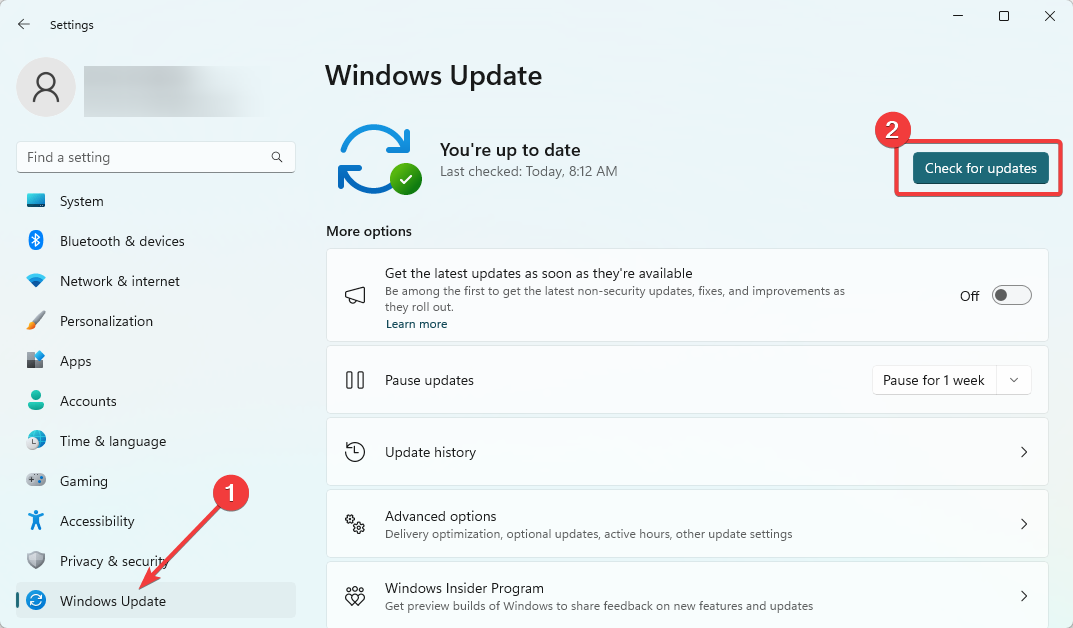This screenshot has height=628, width=1073.
Task: Click the System monitor icon
Action: click(x=36, y=200)
